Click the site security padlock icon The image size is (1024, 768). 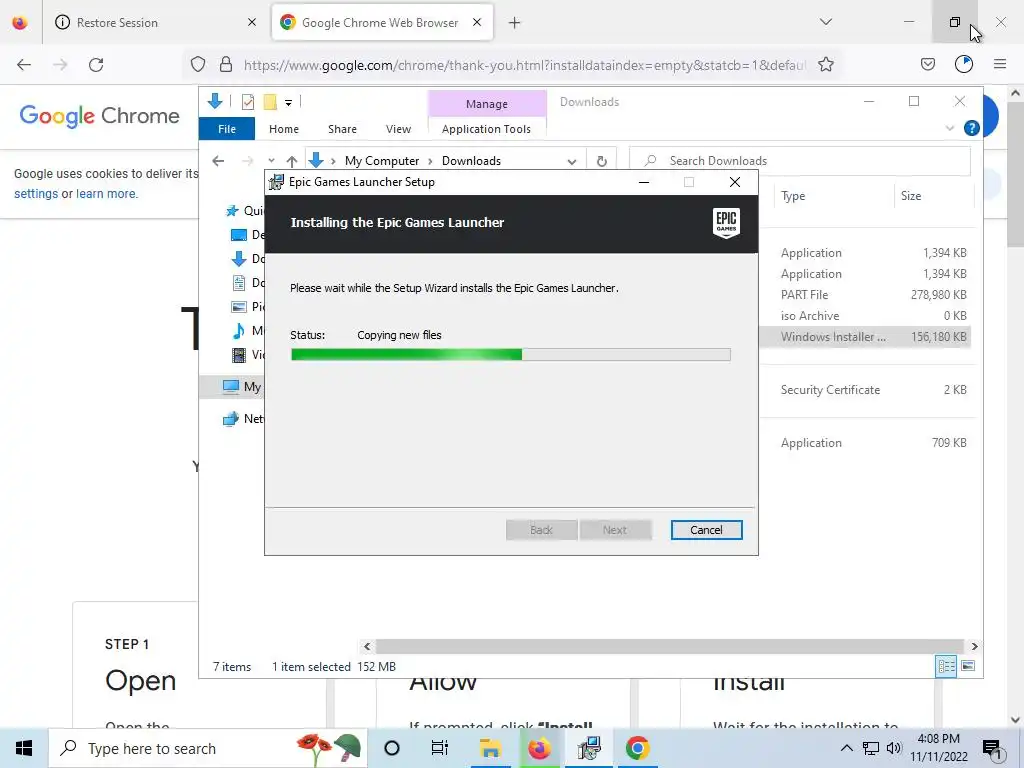pyautogui.click(x=226, y=64)
